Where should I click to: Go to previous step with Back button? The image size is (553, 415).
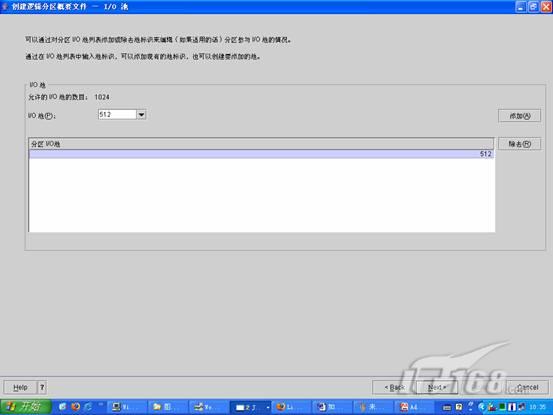[394, 387]
